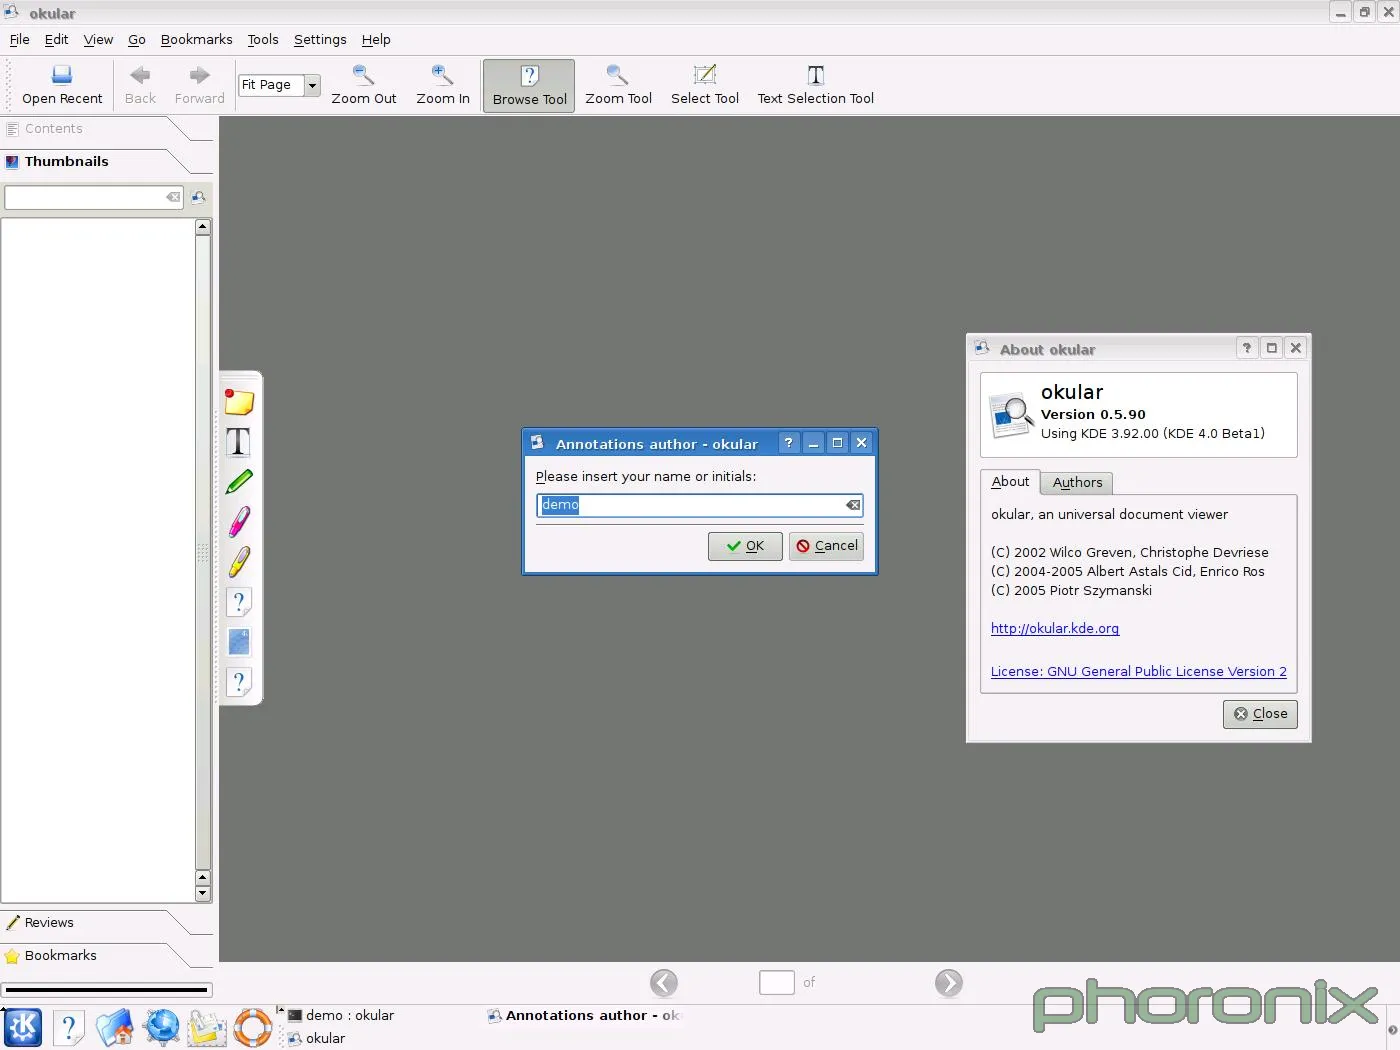Click the Forward navigation arrow
The image size is (1400, 1050).
point(199,85)
